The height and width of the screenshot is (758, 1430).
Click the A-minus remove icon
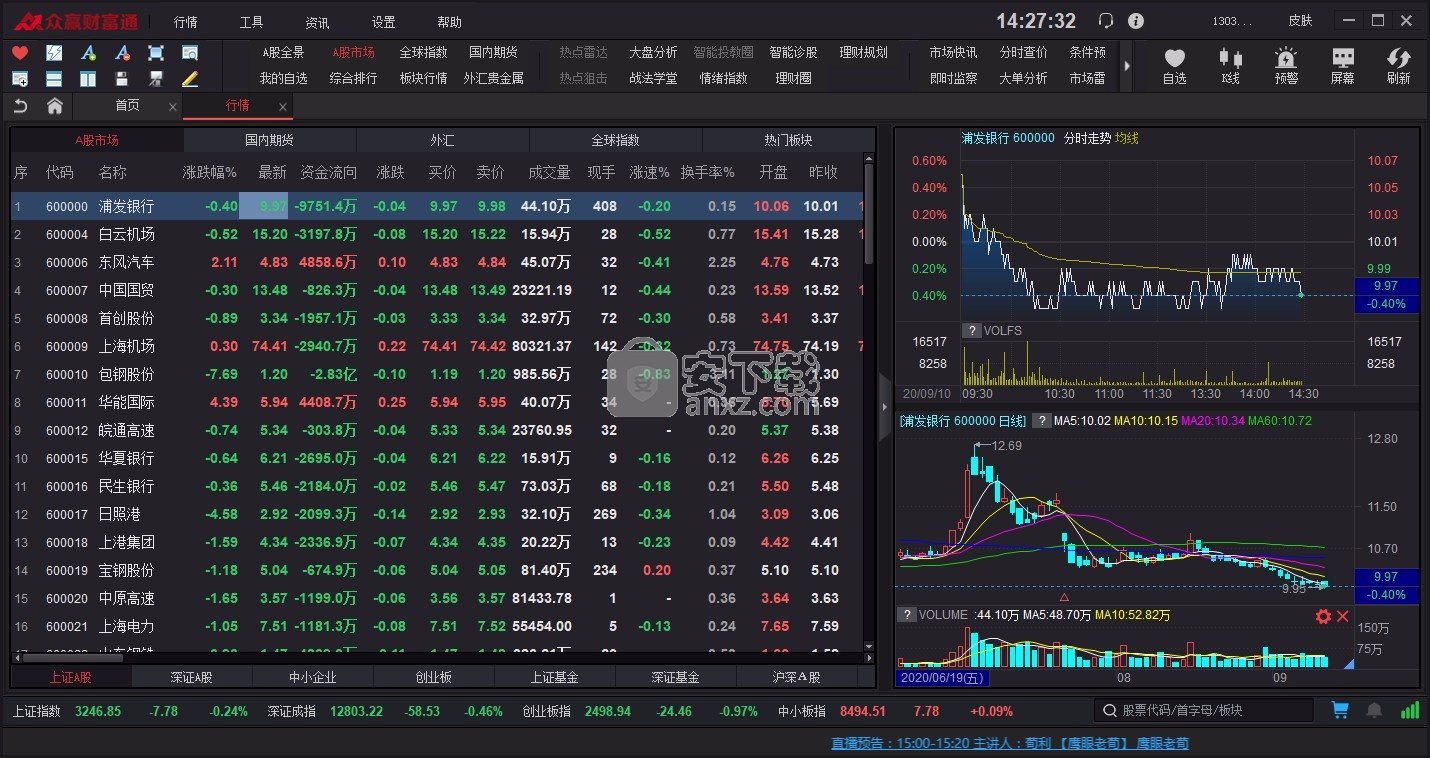pos(122,53)
